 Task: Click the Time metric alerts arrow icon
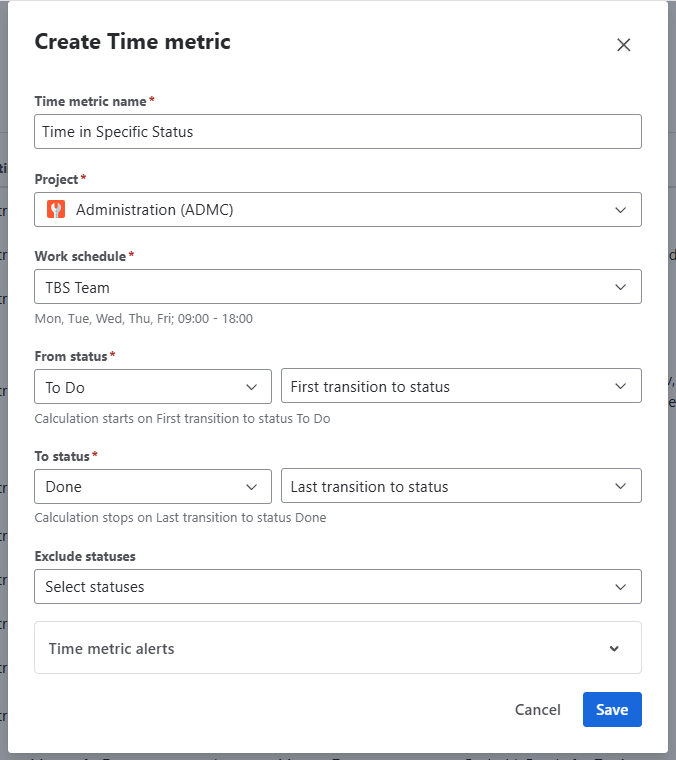pyautogui.click(x=614, y=649)
